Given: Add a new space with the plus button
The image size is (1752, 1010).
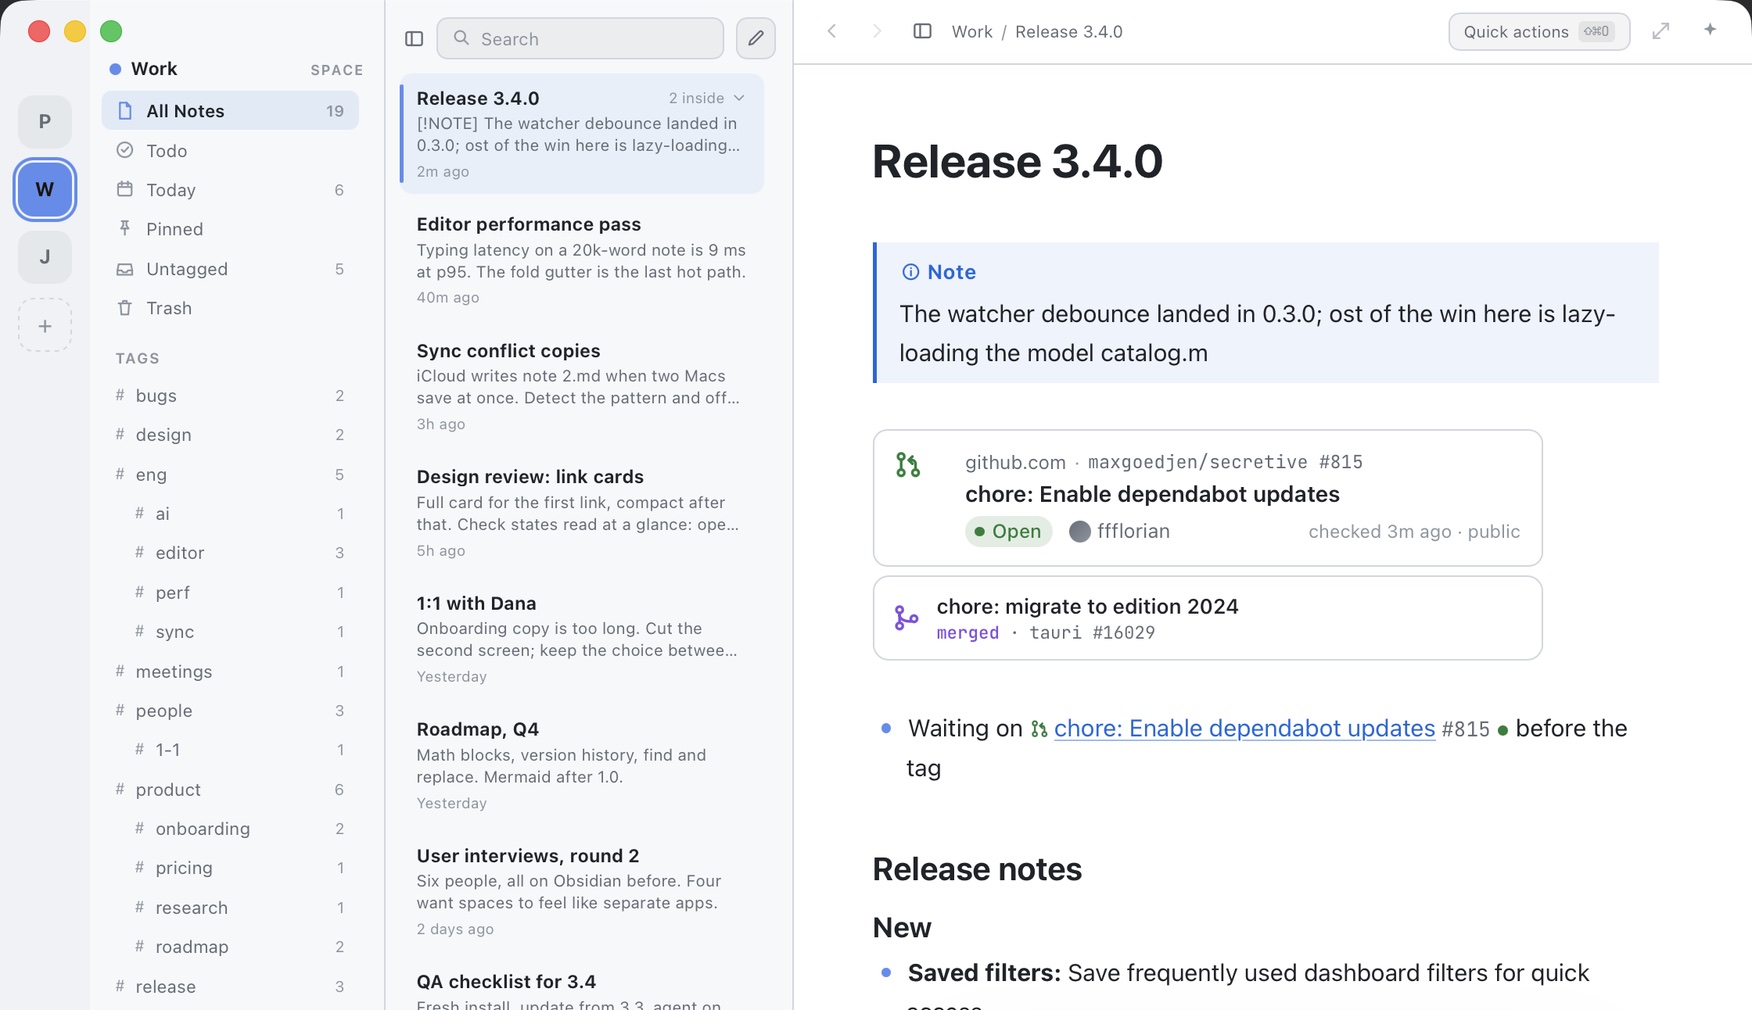Looking at the screenshot, I should 45,326.
